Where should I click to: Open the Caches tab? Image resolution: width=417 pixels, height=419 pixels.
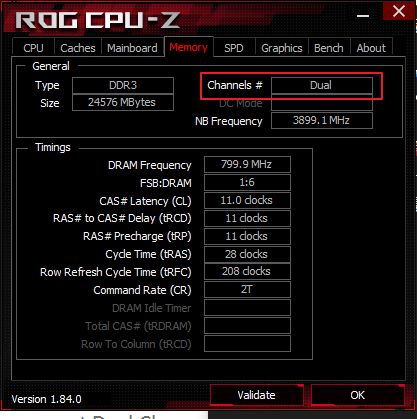(x=78, y=48)
